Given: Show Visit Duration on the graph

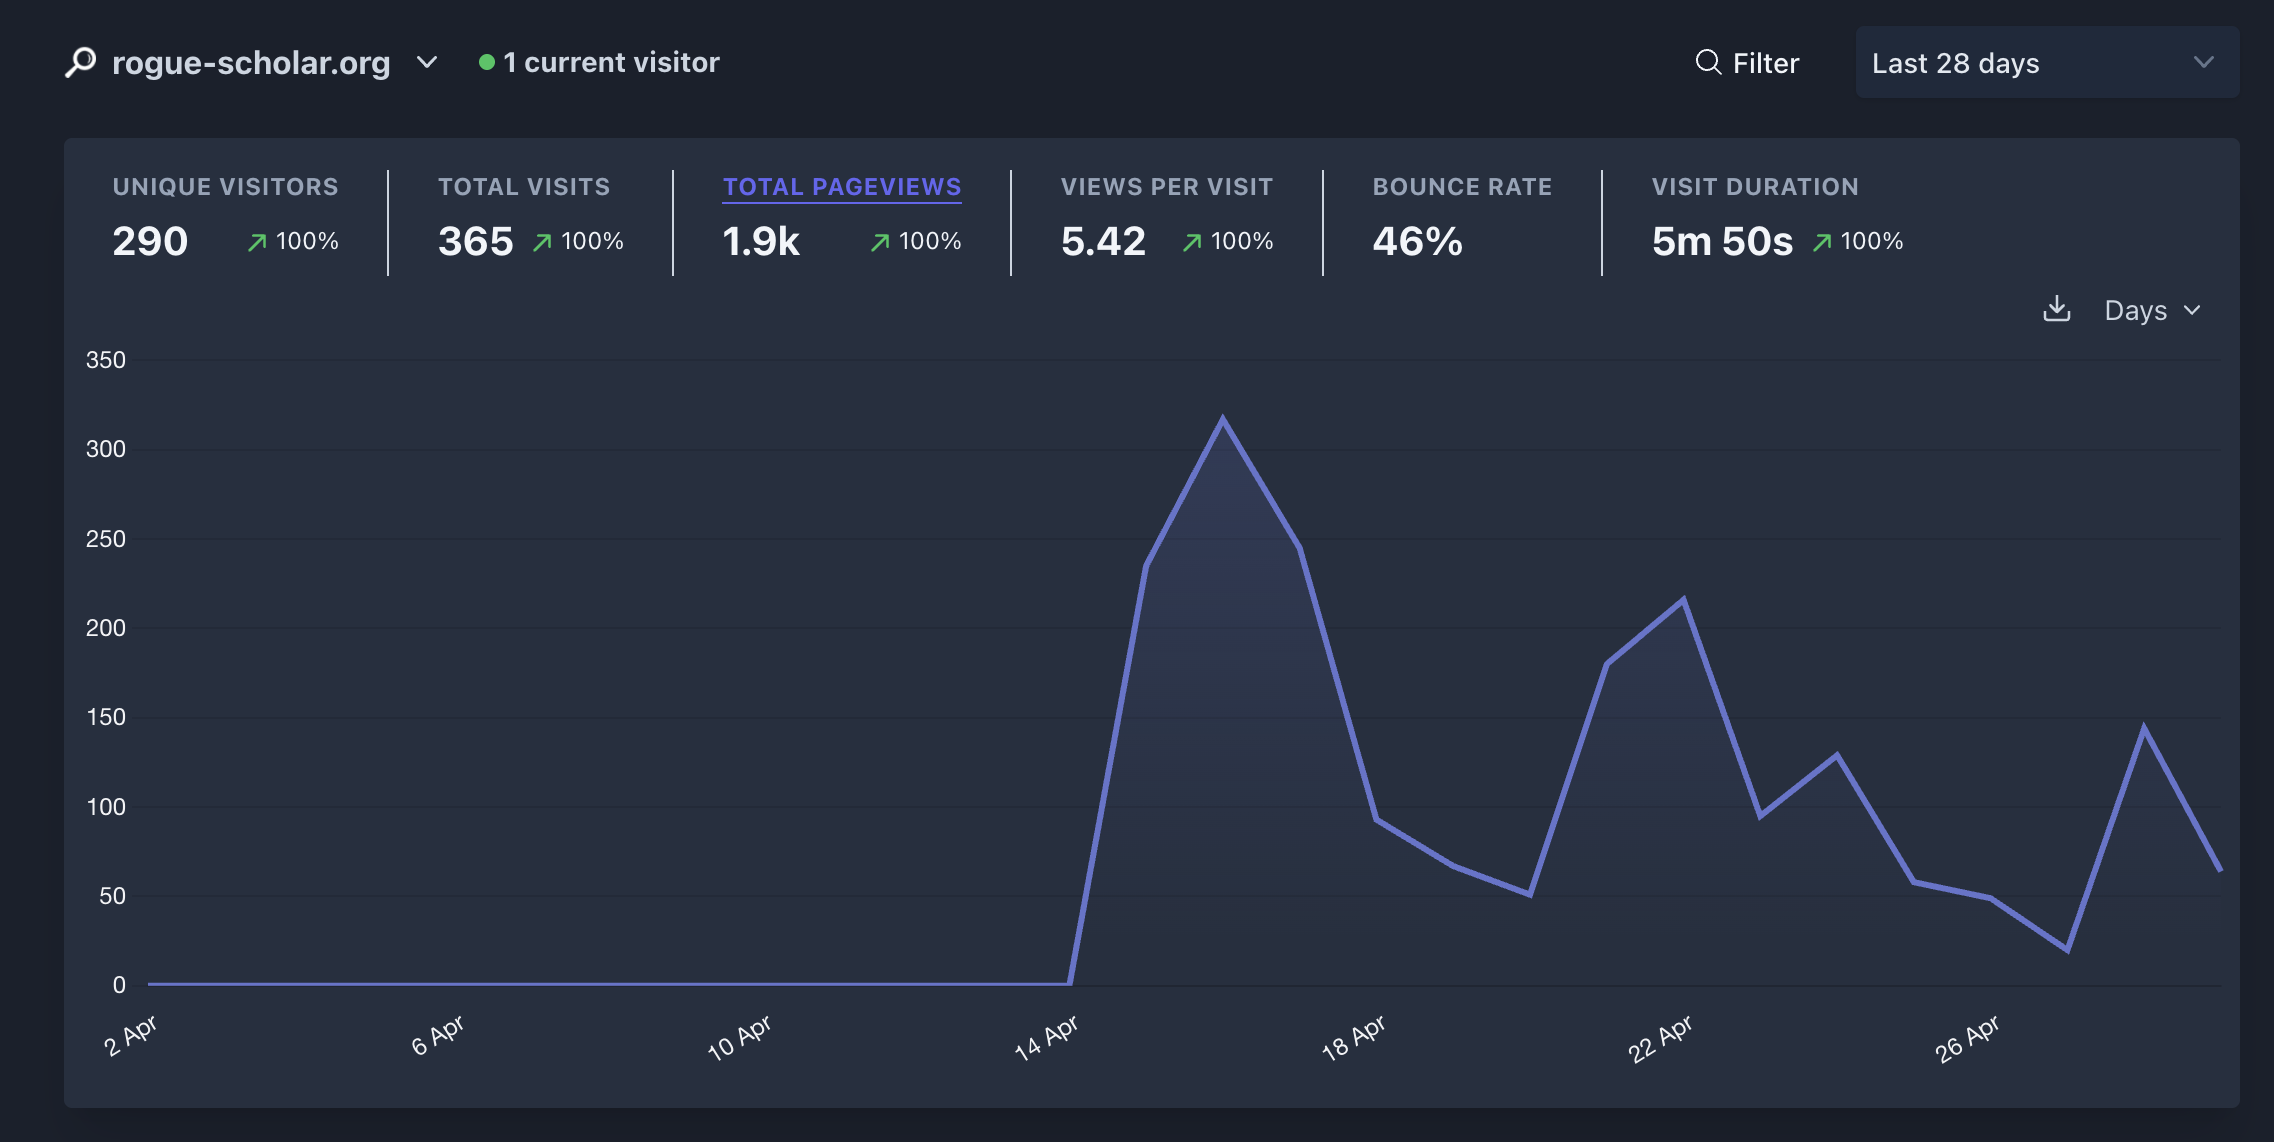Looking at the screenshot, I should coord(1754,187).
